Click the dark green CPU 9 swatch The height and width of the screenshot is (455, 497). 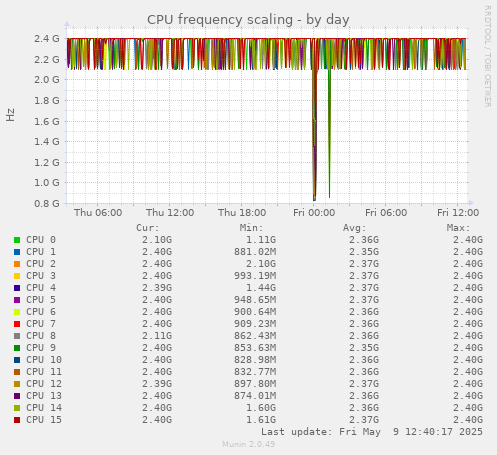pyautogui.click(x=17, y=348)
